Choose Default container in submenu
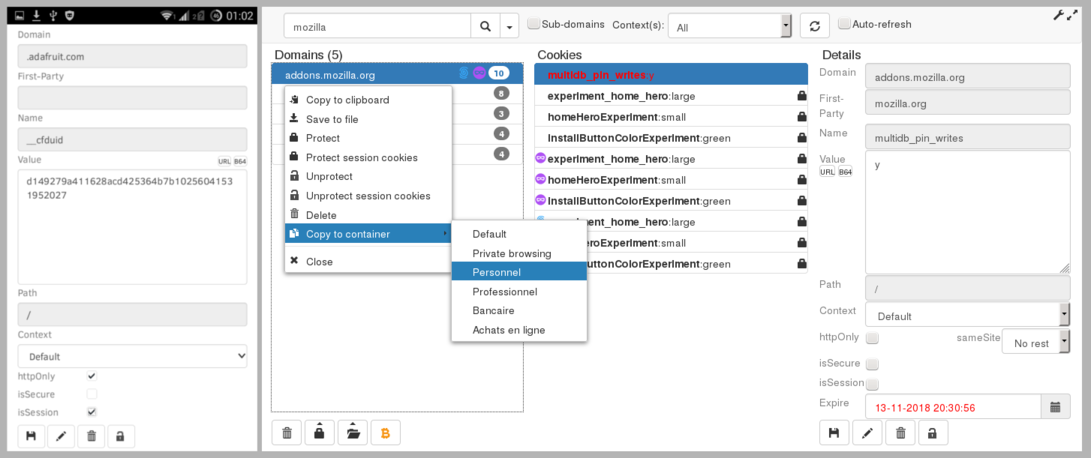This screenshot has height=458, width=1091. pyautogui.click(x=519, y=234)
